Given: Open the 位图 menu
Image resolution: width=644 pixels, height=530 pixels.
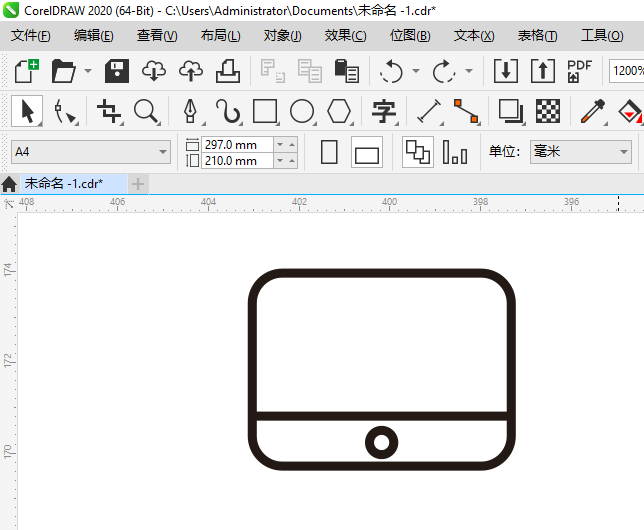Looking at the screenshot, I should (x=410, y=36).
